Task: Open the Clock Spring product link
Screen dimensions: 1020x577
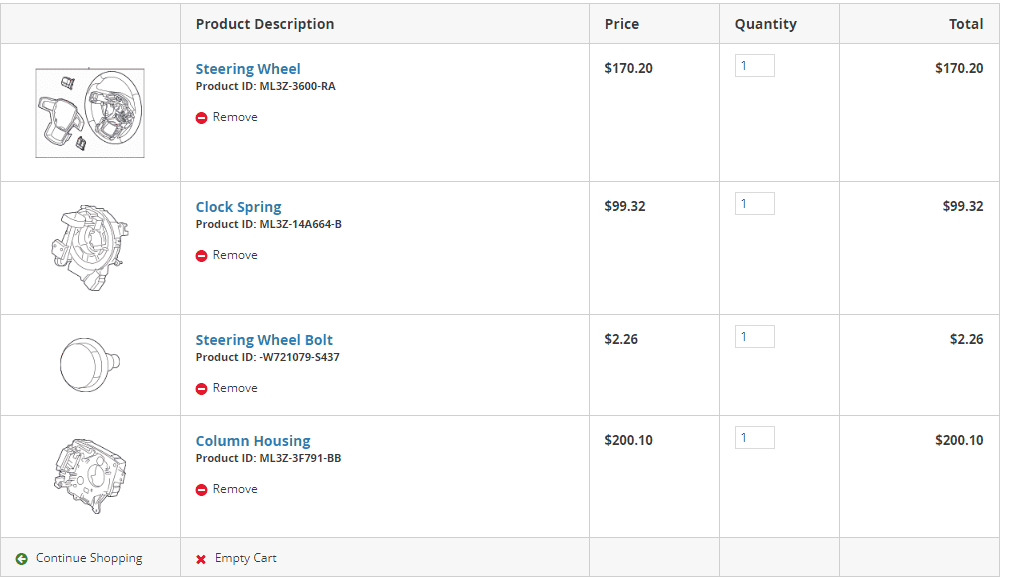Action: pos(238,207)
